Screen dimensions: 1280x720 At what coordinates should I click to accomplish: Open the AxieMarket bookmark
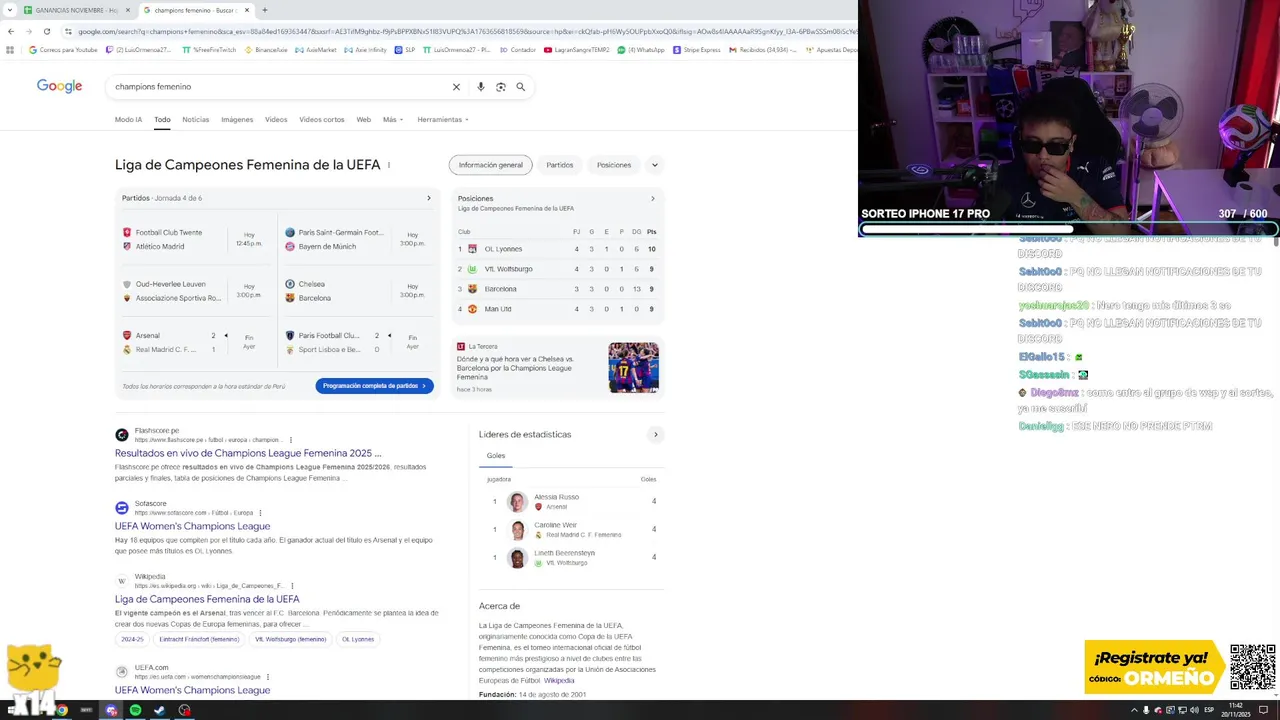point(315,50)
